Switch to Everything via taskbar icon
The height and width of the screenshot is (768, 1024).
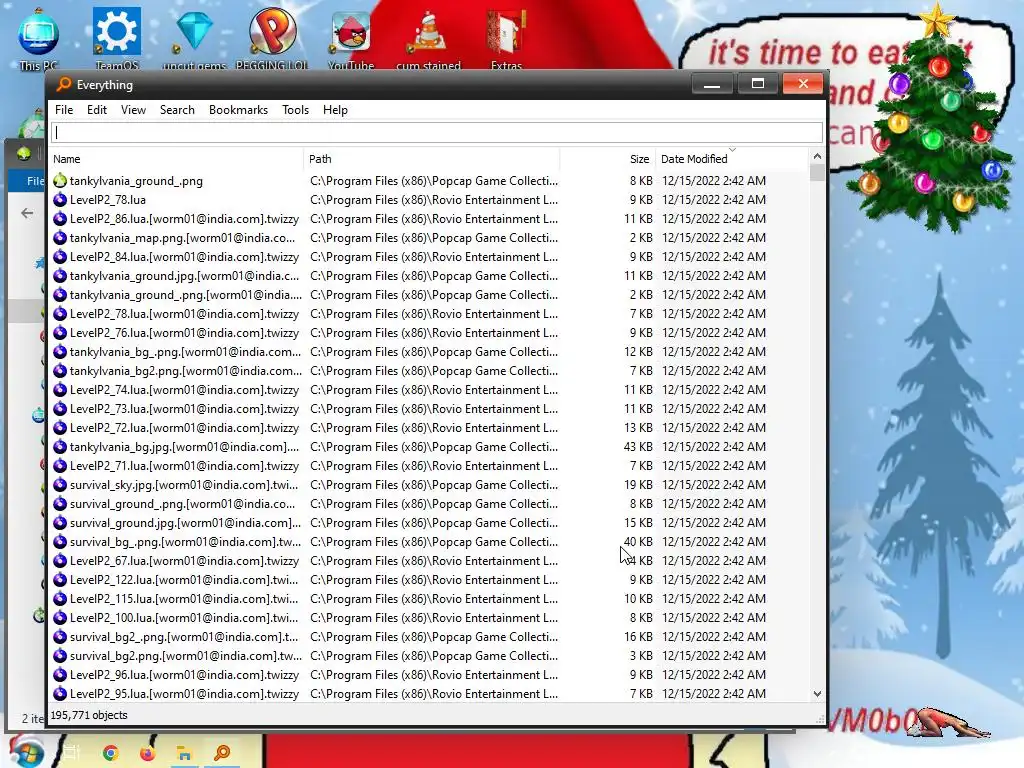pos(222,753)
